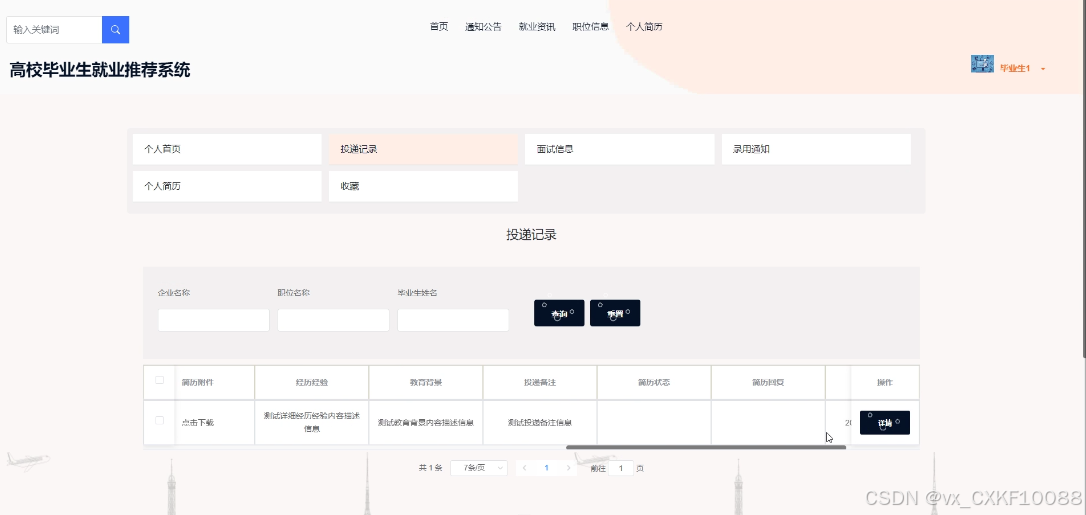This screenshot has width=1086, height=515.
Task: Click the 操作 column header
Action: [884, 382]
